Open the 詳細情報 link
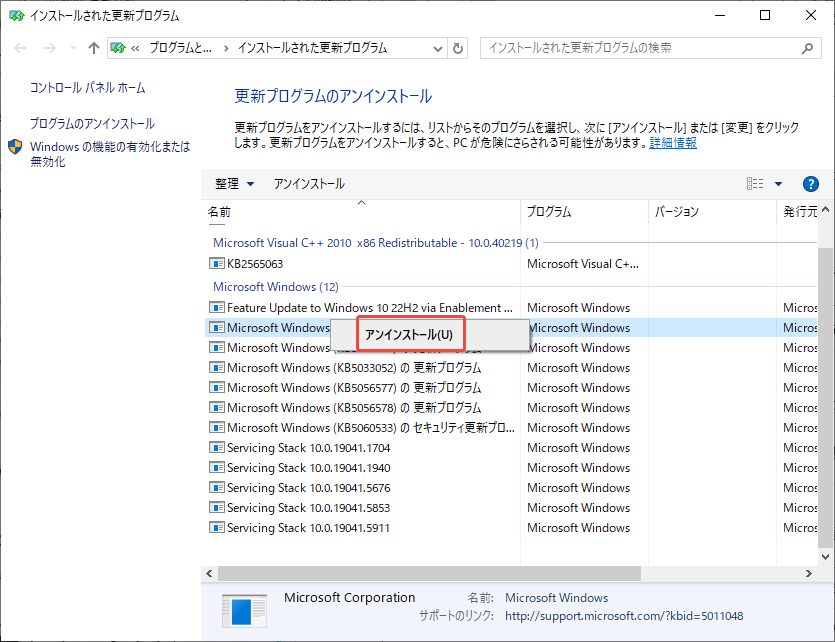The height and width of the screenshot is (642, 835). tap(673, 143)
